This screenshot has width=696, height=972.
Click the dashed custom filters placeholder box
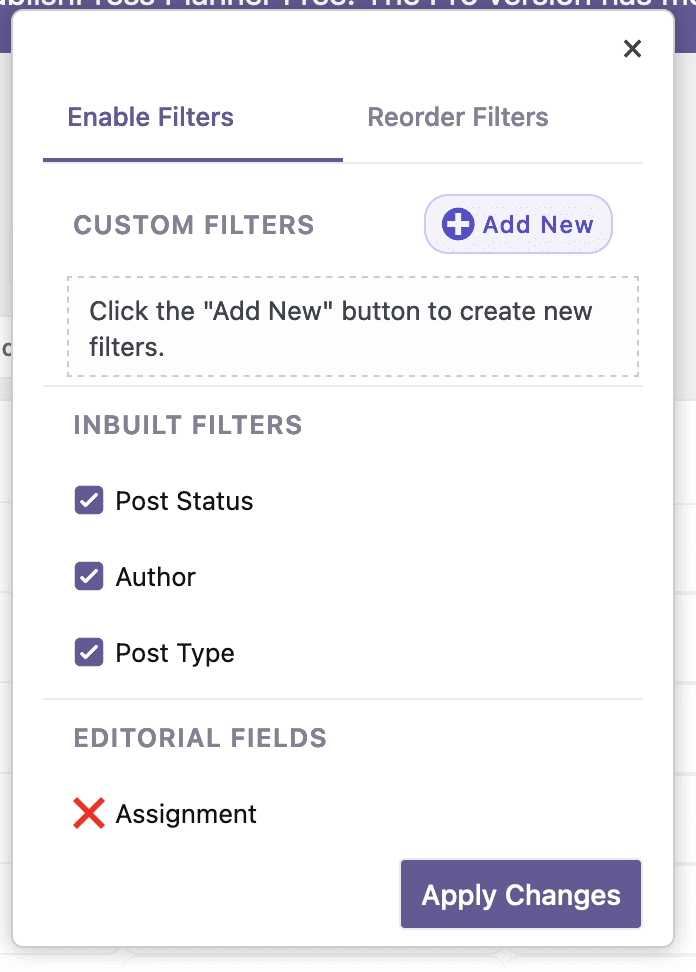(x=353, y=326)
